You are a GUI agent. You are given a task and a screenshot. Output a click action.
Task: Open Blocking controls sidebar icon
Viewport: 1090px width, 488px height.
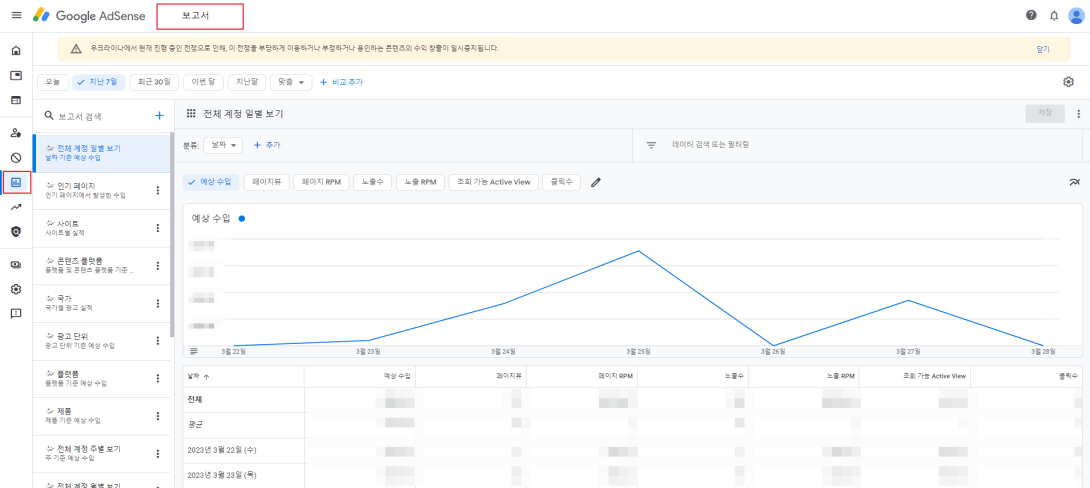[16, 158]
